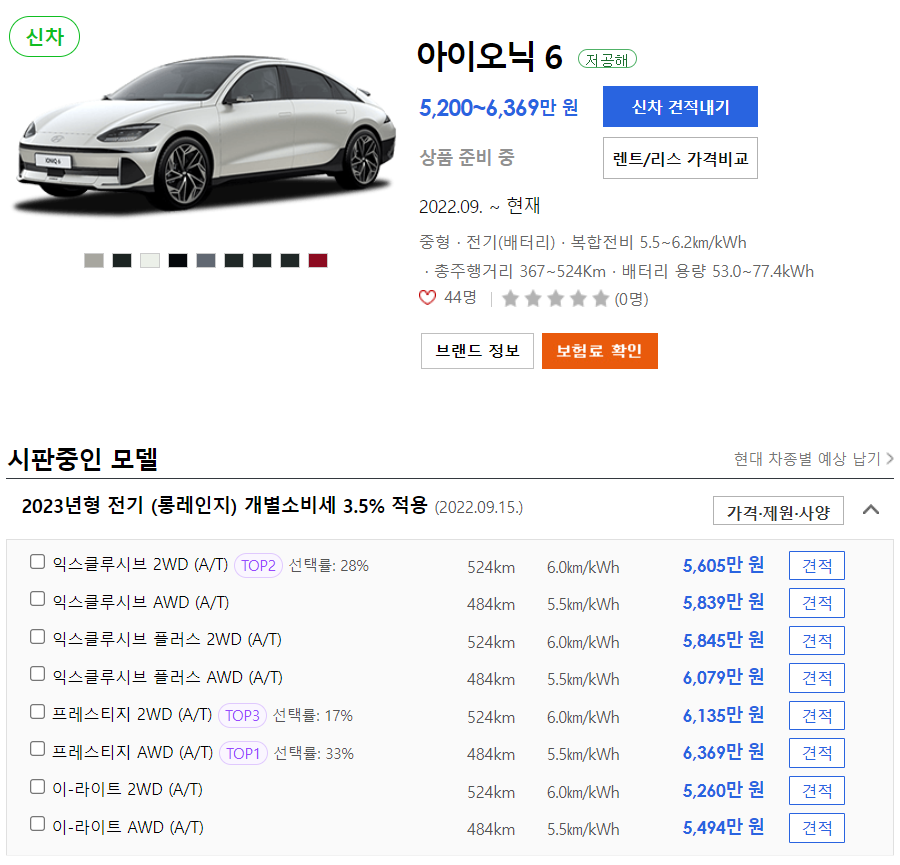Screen dimensions: 900x865
Task: Click the 저공해 low-emission badge
Action: tap(607, 60)
